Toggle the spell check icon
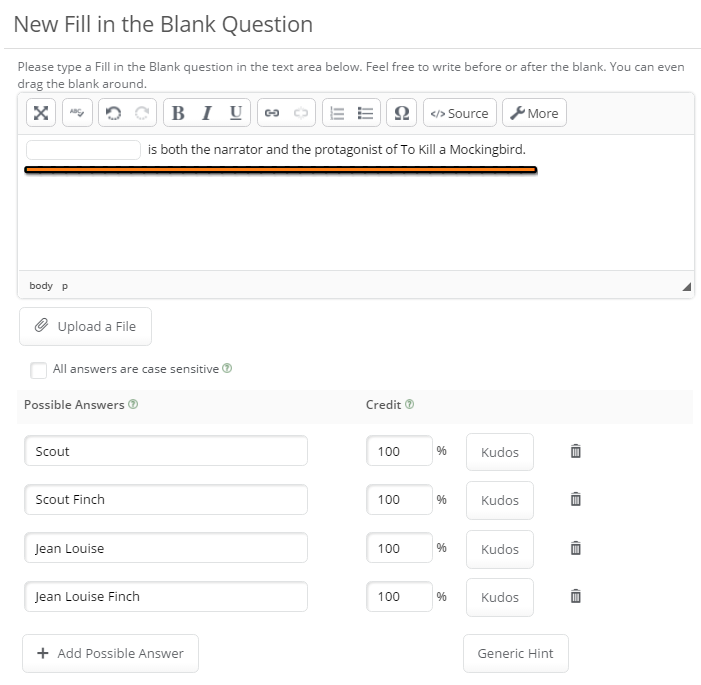 [x=76, y=113]
